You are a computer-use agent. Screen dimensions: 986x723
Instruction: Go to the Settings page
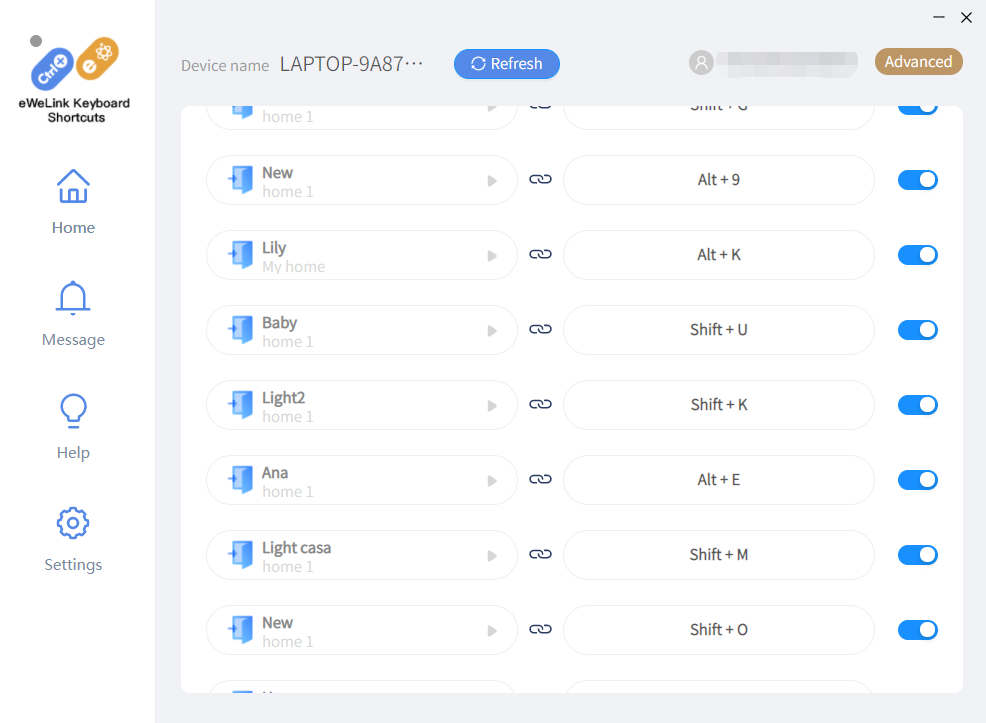[x=73, y=539]
